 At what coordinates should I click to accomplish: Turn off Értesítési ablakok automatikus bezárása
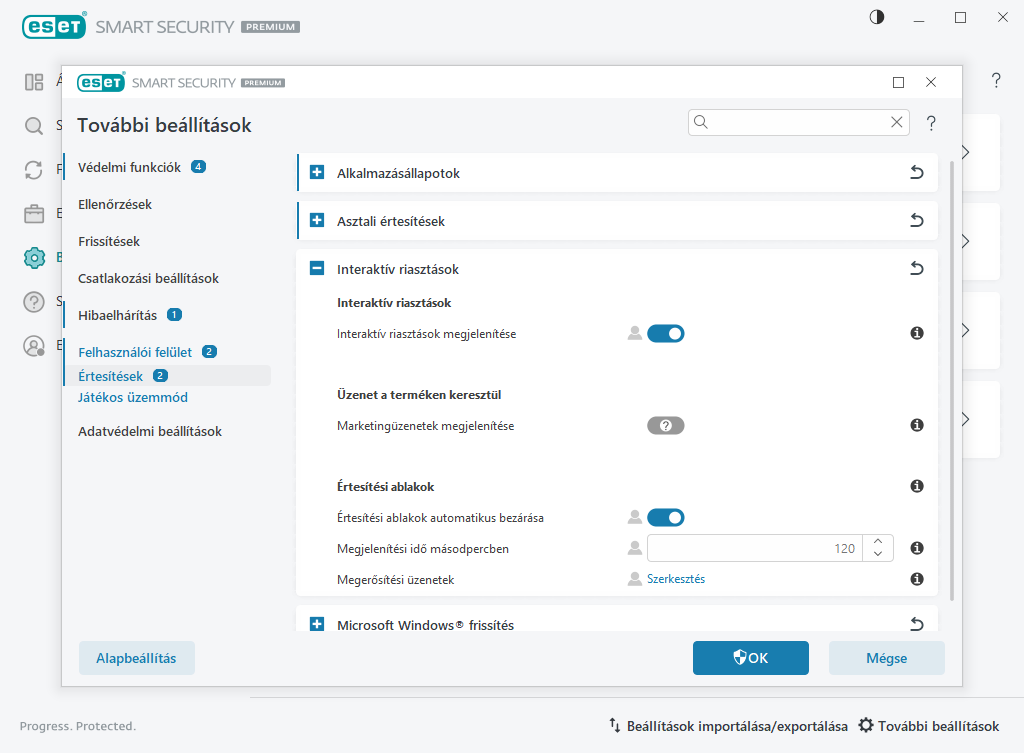(665, 517)
